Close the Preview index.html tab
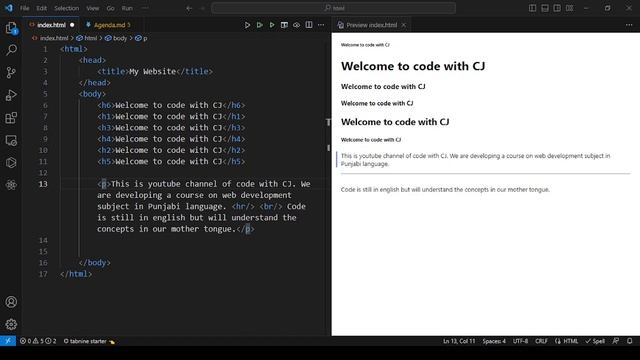The image size is (640, 360). 403,25
